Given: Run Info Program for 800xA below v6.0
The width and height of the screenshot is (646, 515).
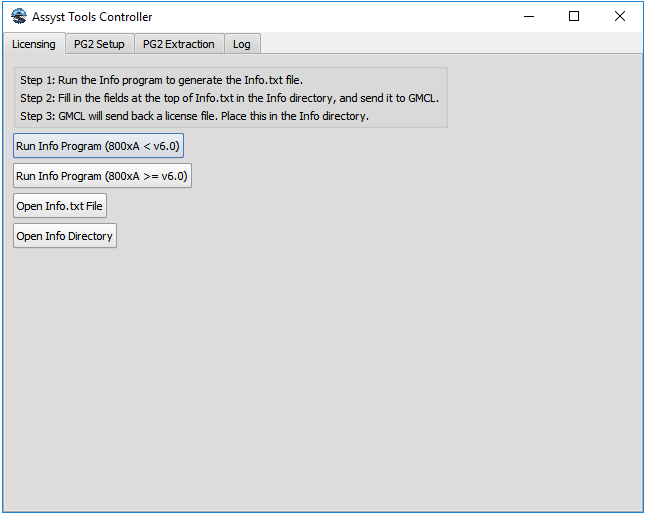Looking at the screenshot, I should 98,146.
